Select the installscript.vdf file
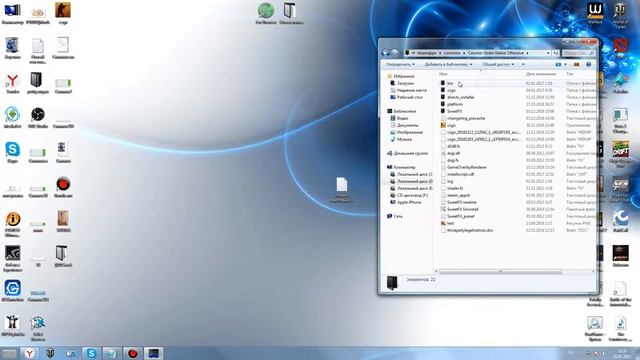The image size is (640, 360). (460, 174)
